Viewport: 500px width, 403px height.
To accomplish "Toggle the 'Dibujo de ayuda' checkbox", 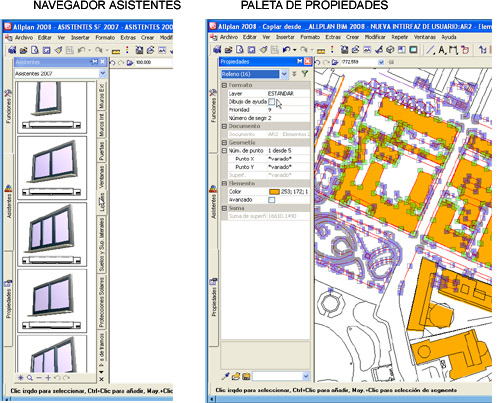I will (271, 102).
